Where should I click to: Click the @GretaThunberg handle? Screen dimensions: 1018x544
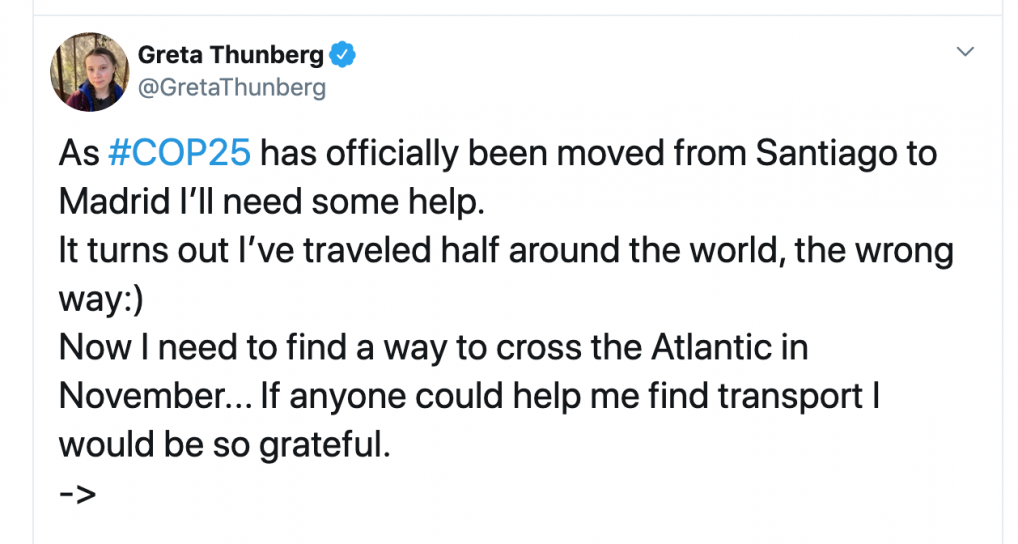[x=232, y=88]
